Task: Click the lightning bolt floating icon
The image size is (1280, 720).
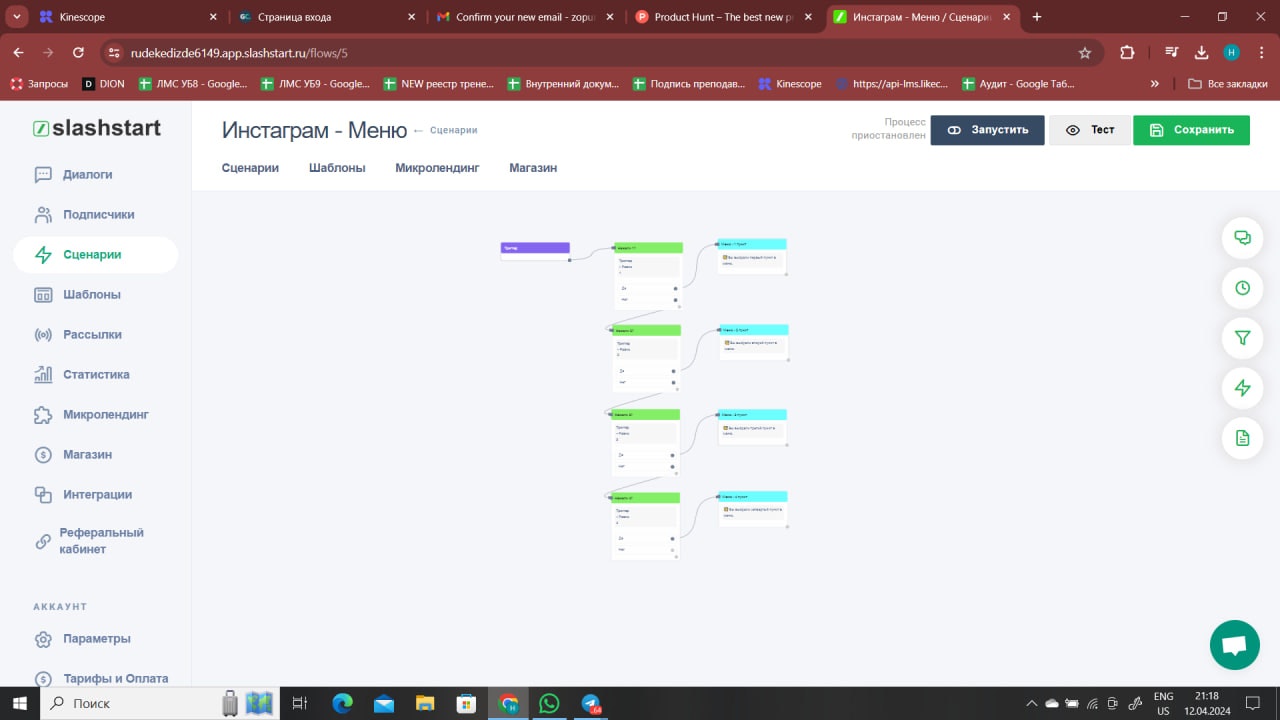Action: [1243, 388]
